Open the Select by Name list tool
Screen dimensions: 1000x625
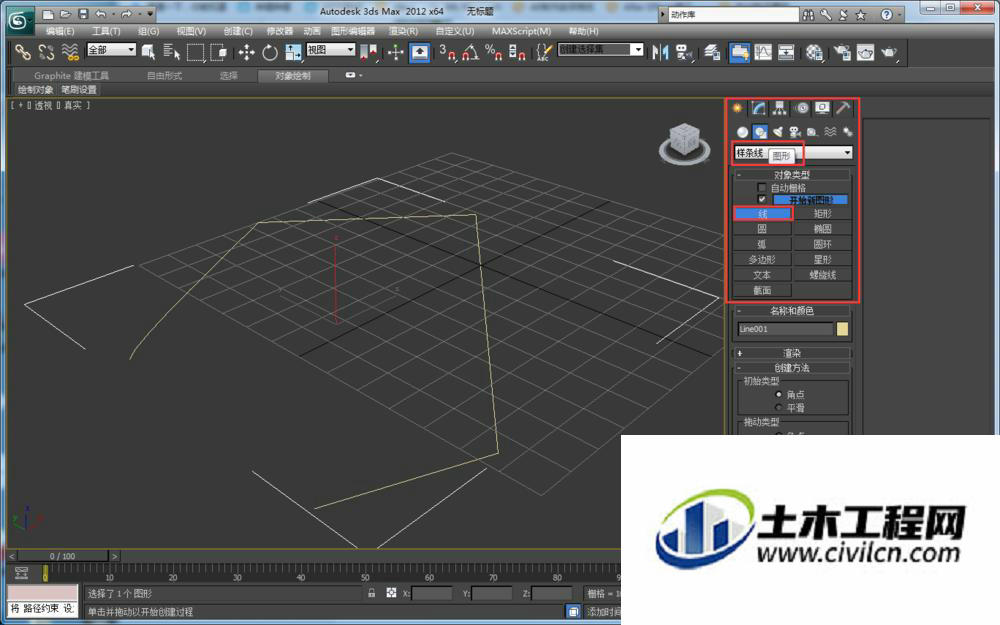[x=172, y=52]
